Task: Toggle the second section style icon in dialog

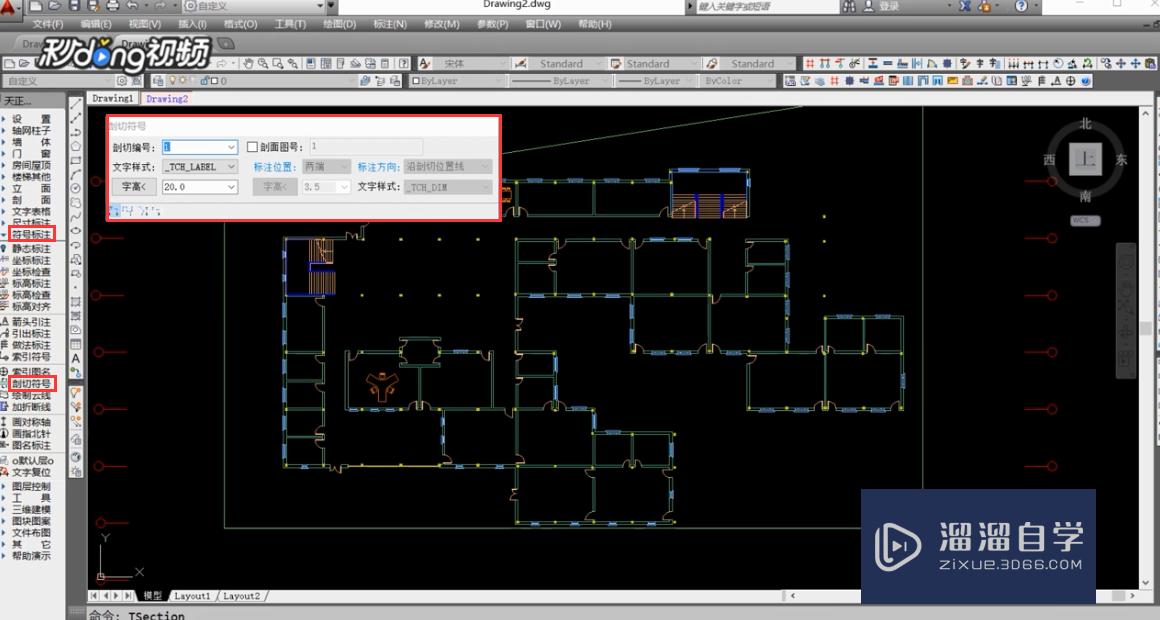Action: coord(127,211)
